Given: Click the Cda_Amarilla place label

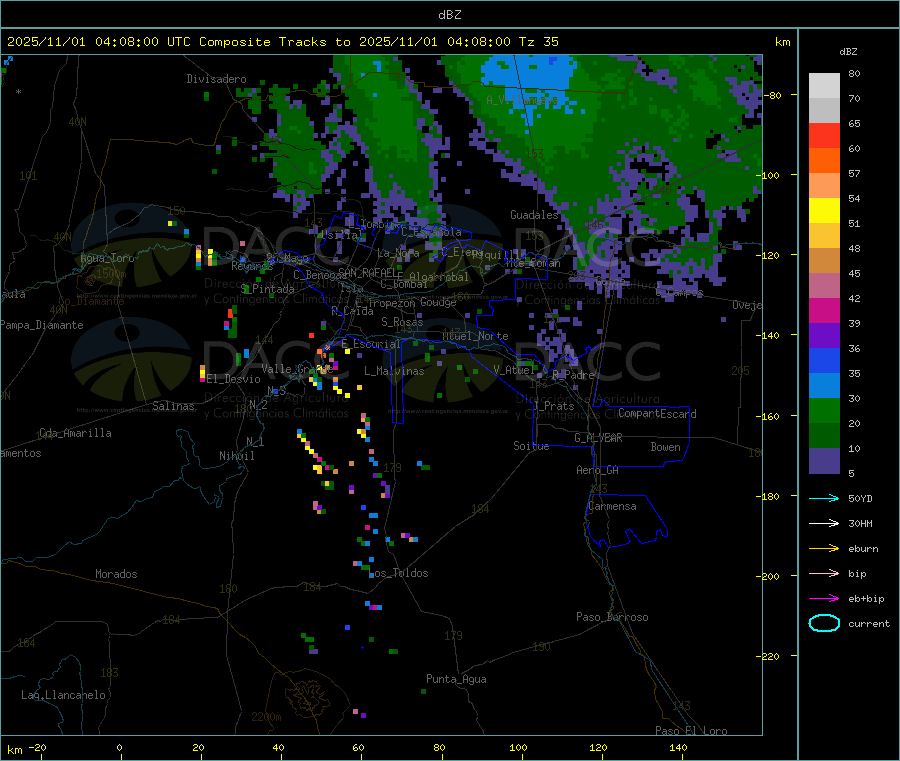Looking at the screenshot, I should coord(75,433).
